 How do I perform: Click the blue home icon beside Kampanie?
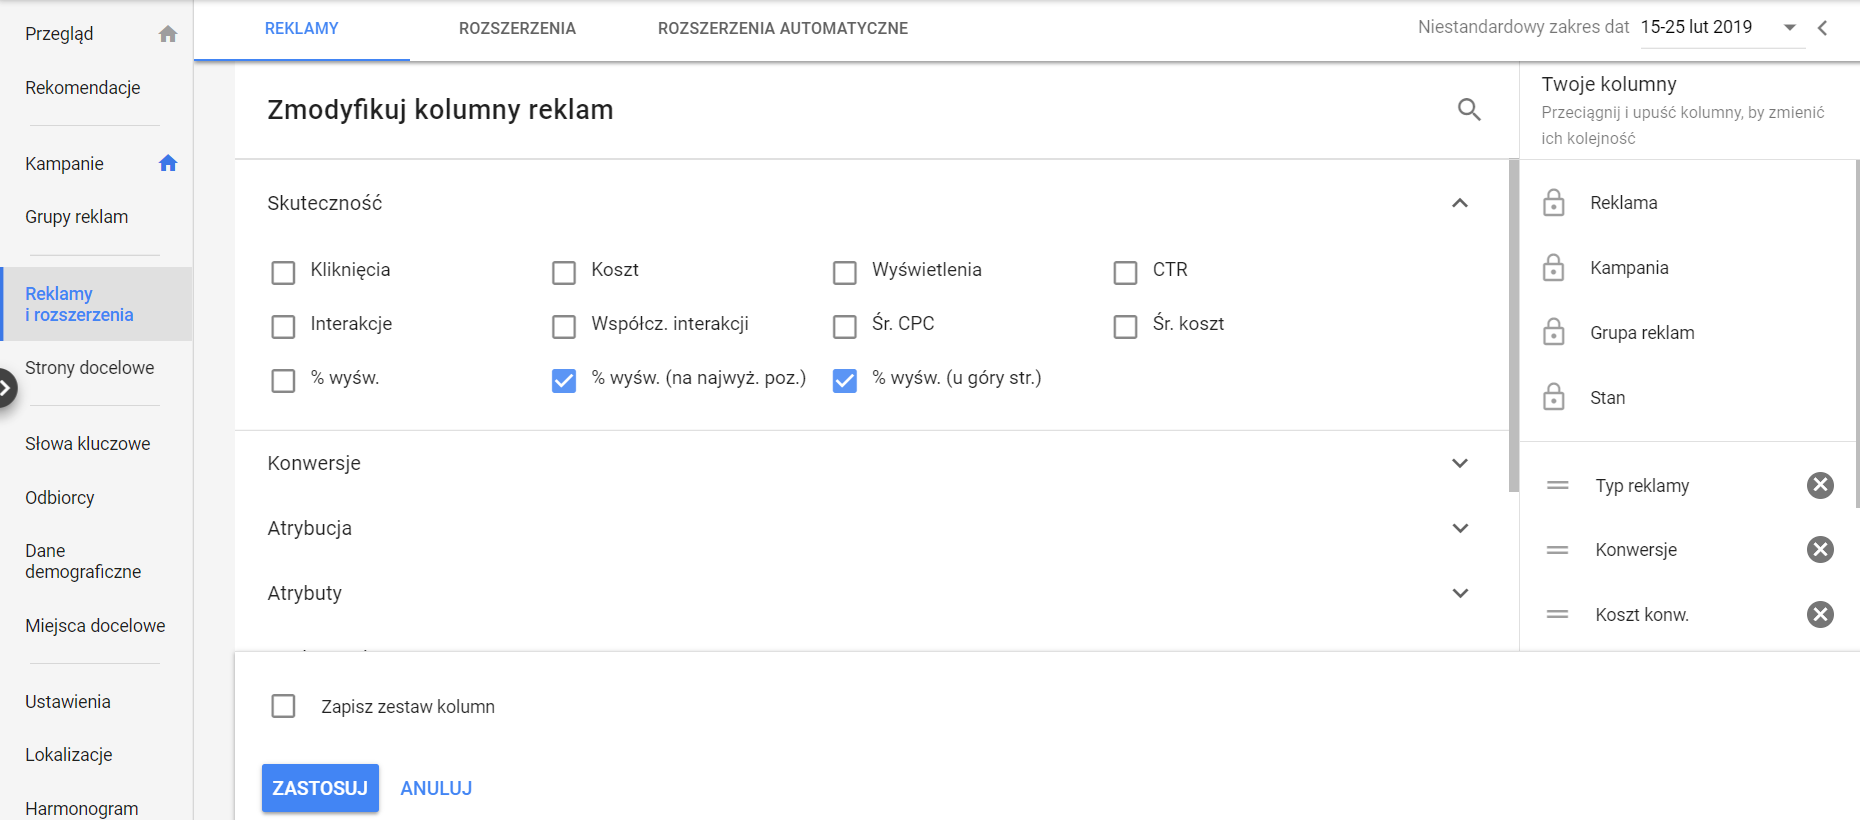[x=168, y=163]
